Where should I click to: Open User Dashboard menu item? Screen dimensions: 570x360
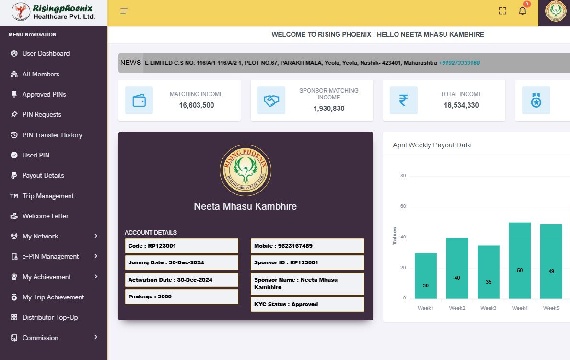[46, 53]
